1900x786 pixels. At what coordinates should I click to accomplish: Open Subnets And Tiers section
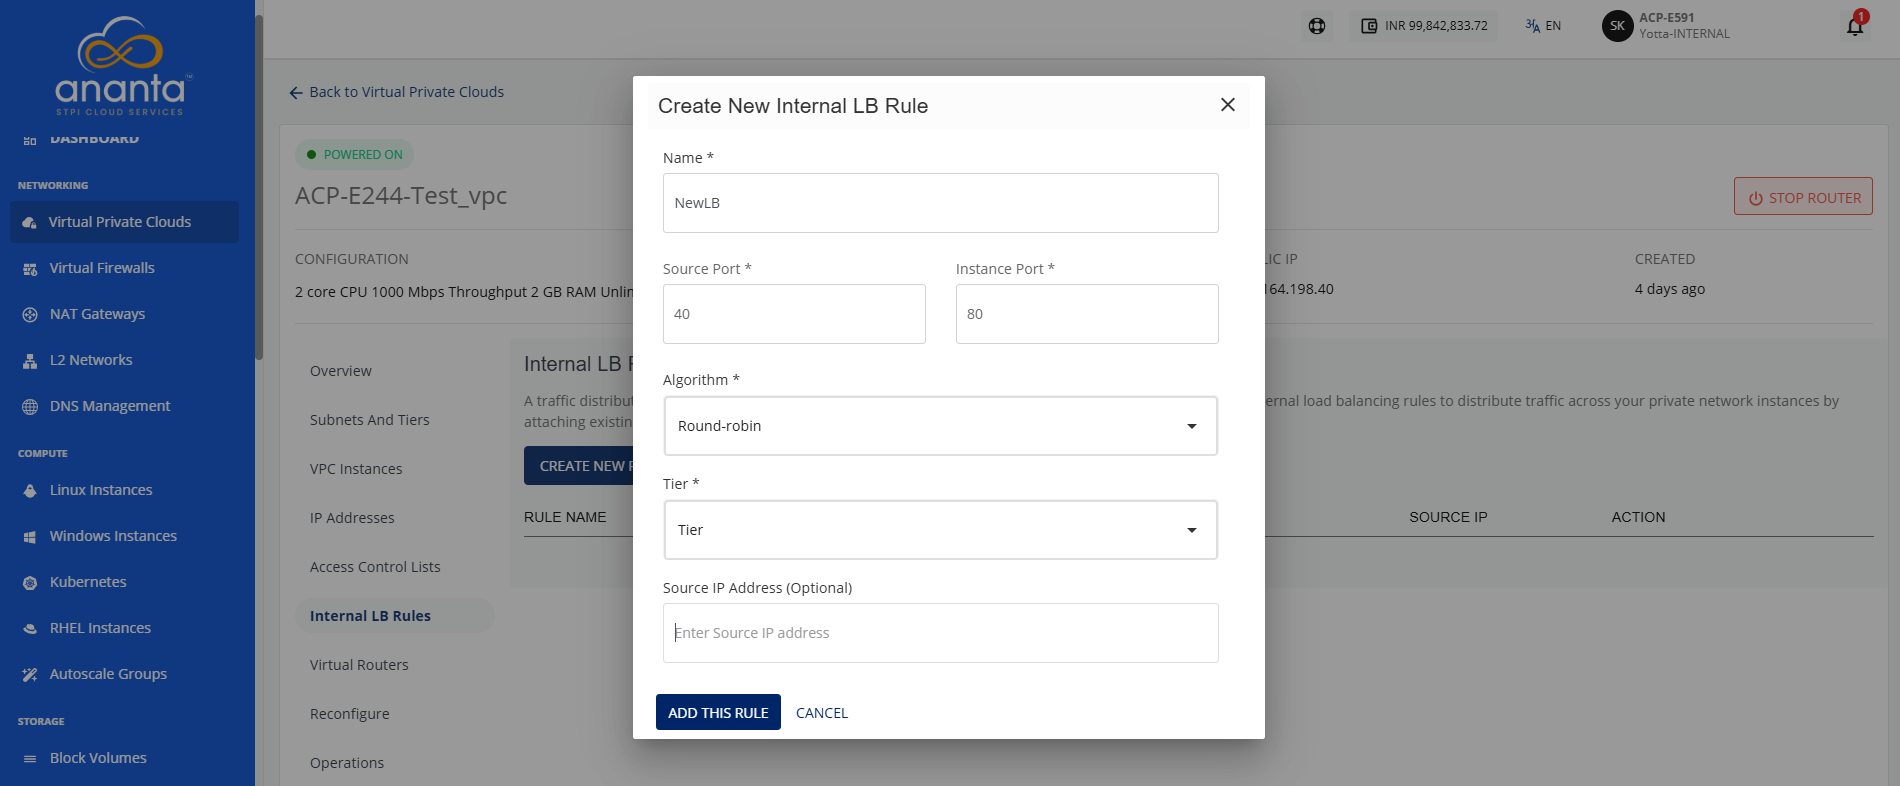370,420
